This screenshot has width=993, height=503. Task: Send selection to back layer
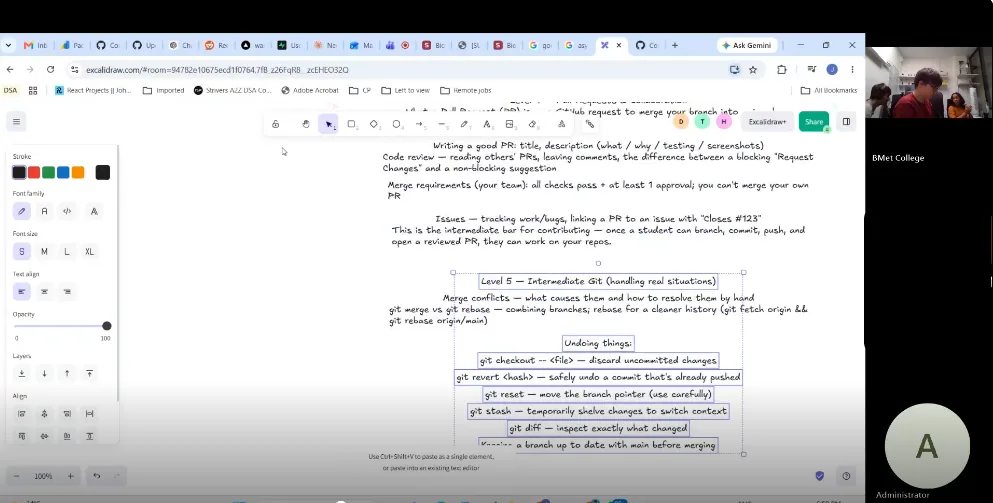click(22, 373)
